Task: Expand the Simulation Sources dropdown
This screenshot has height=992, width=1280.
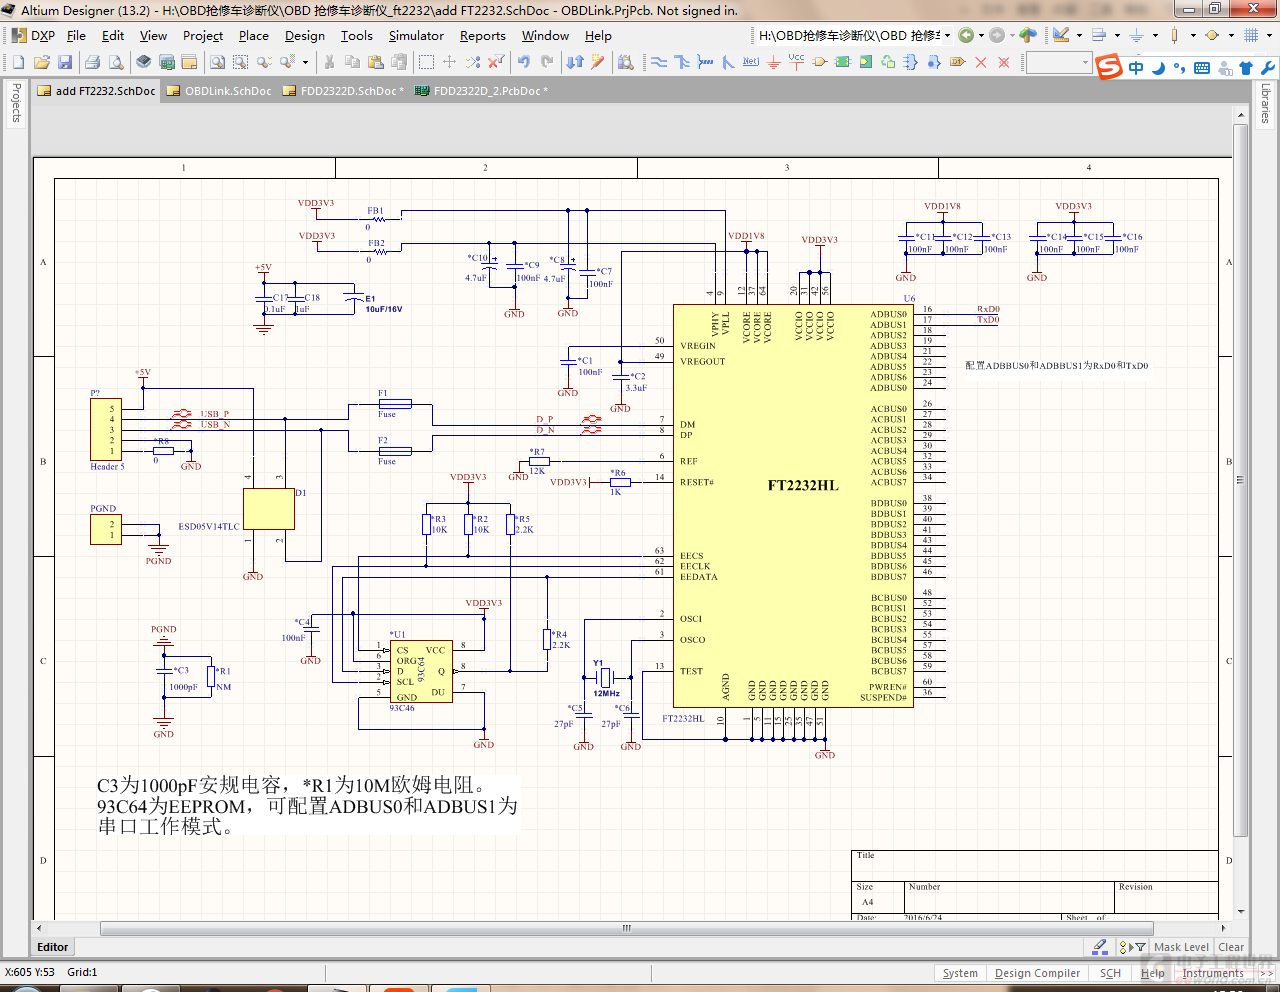Action: coord(1231,35)
